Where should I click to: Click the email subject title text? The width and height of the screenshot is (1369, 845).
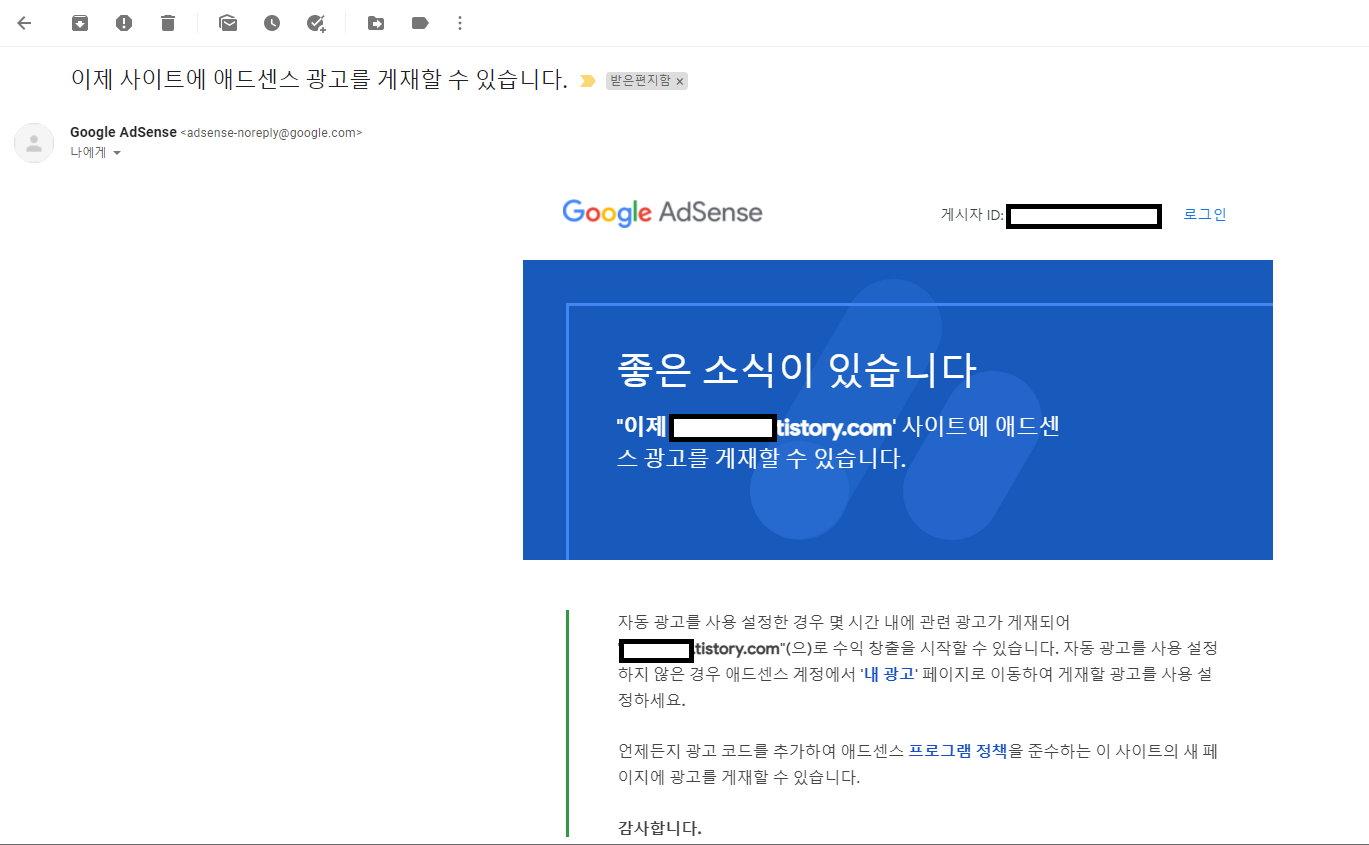pyautogui.click(x=319, y=80)
